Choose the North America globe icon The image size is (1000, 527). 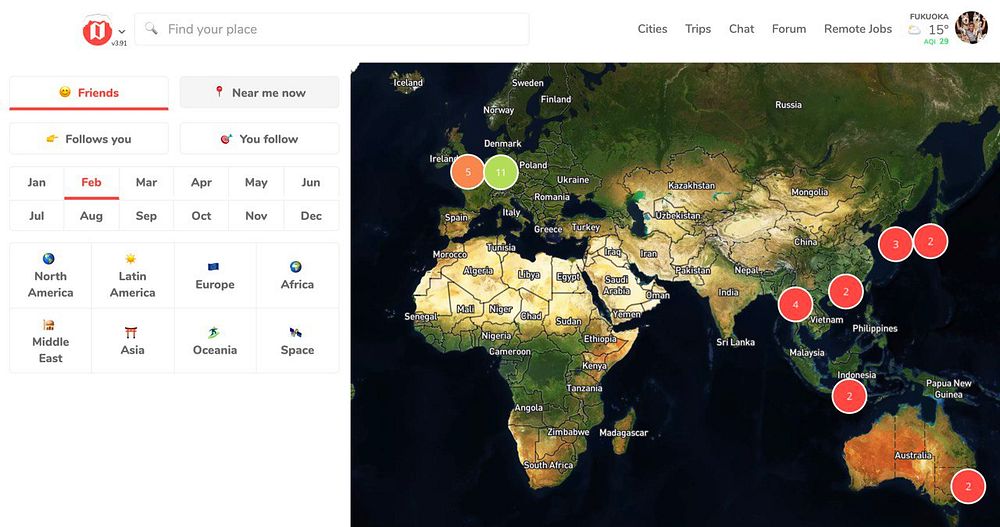pos(49,259)
